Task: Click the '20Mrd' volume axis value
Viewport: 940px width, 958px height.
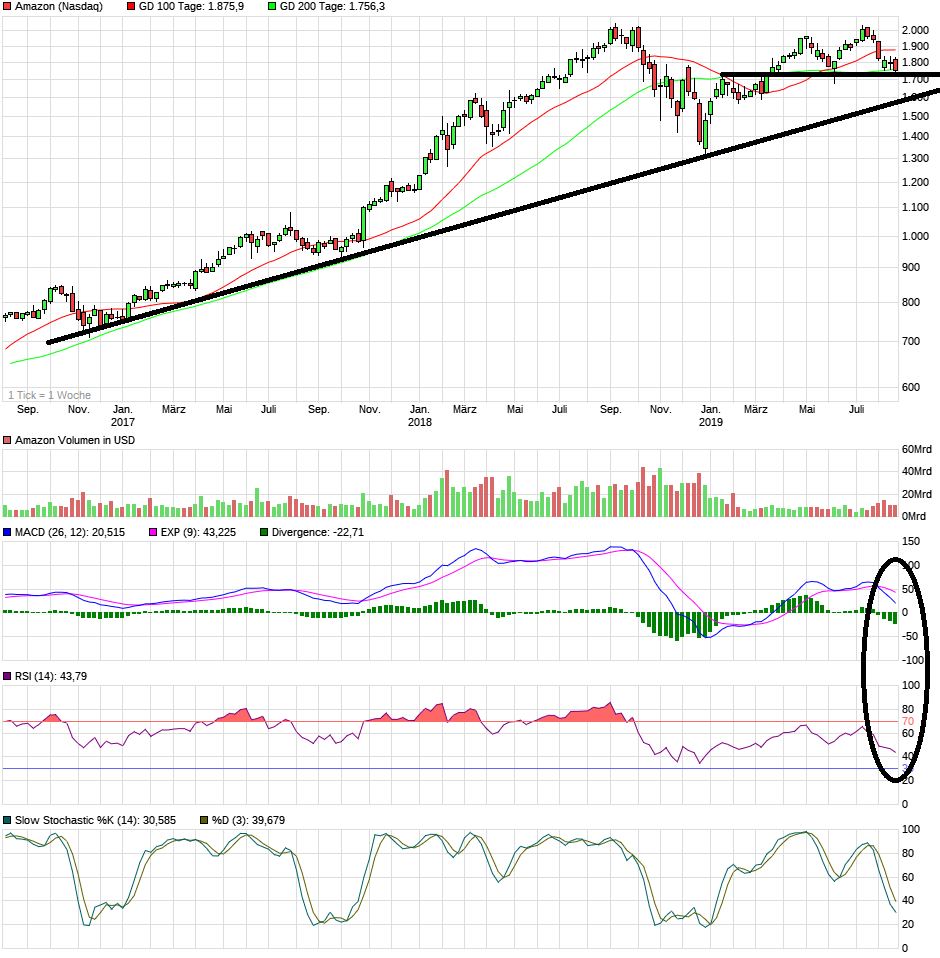Action: click(917, 494)
